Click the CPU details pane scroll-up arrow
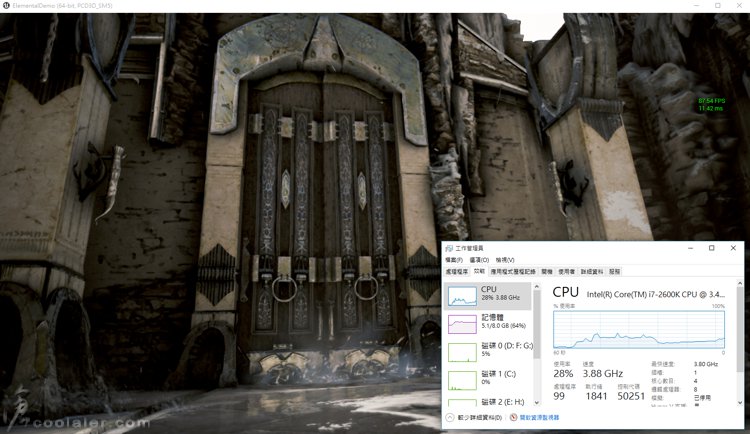This screenshot has height=434, width=750. tap(740, 284)
